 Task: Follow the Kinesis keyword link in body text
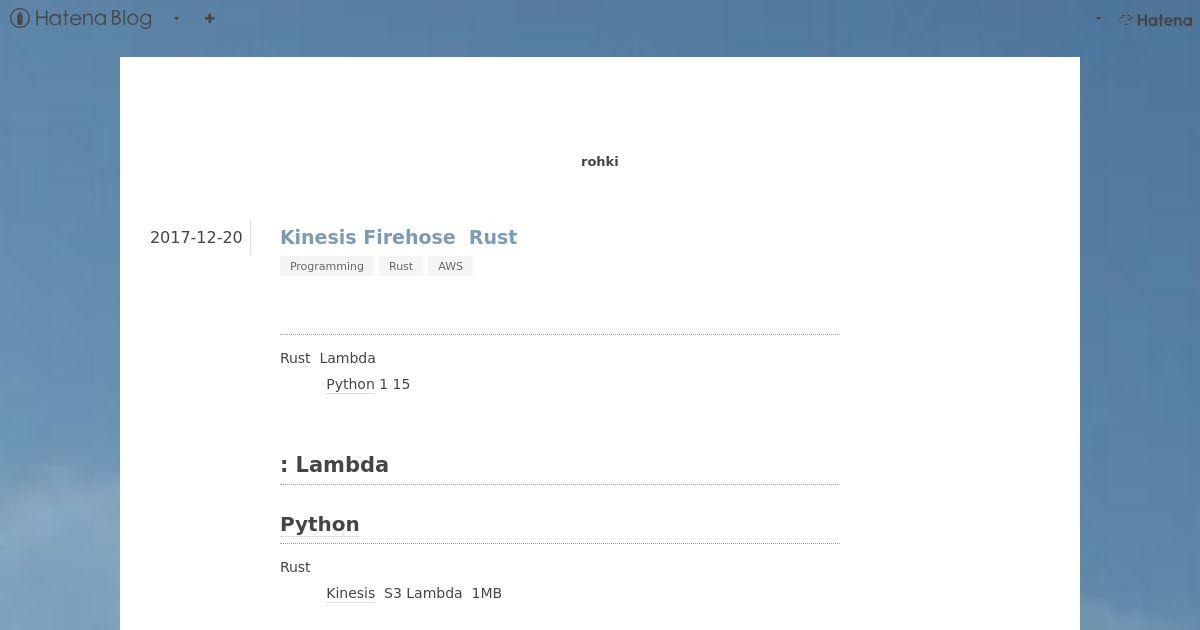[350, 593]
